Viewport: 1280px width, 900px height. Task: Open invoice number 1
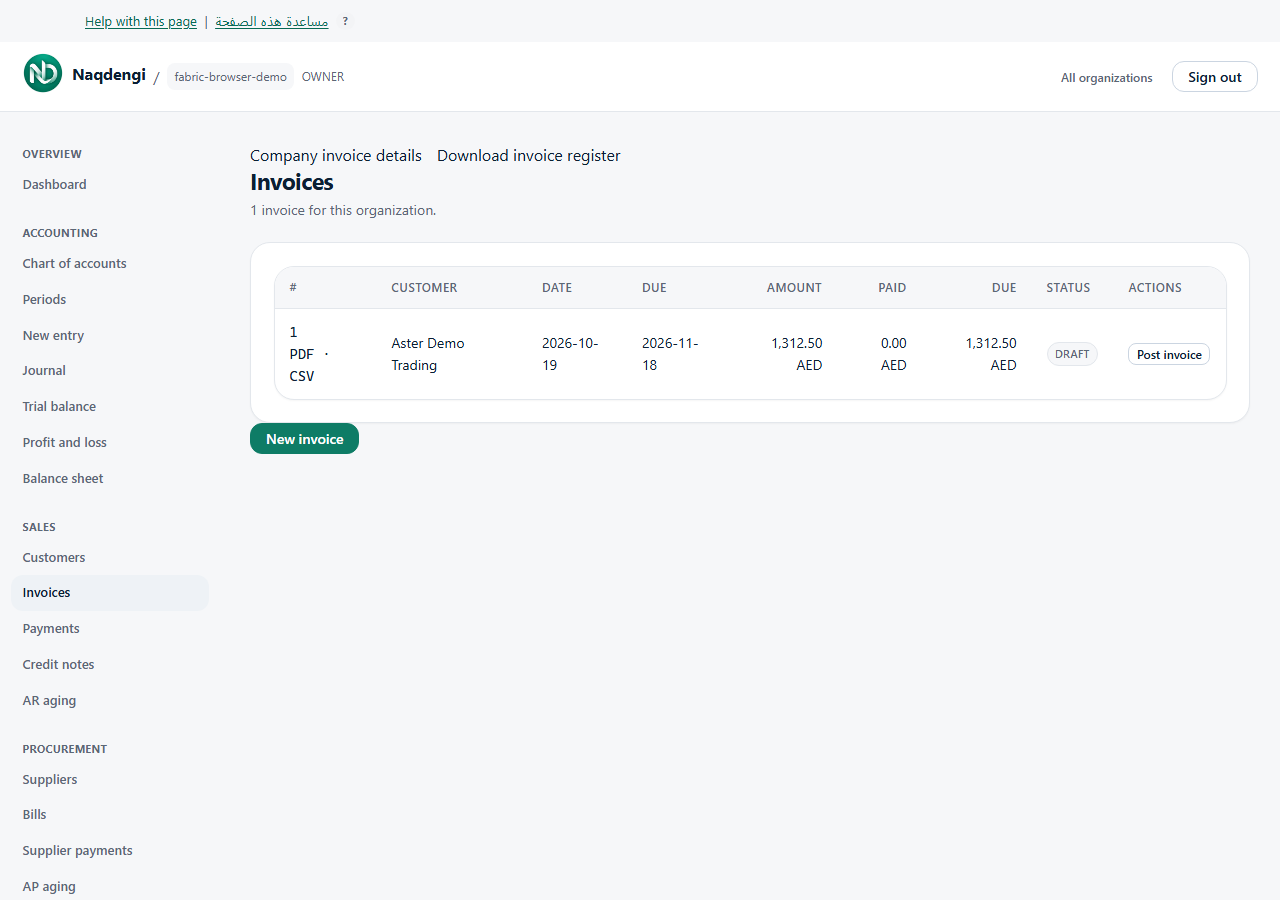[293, 332]
